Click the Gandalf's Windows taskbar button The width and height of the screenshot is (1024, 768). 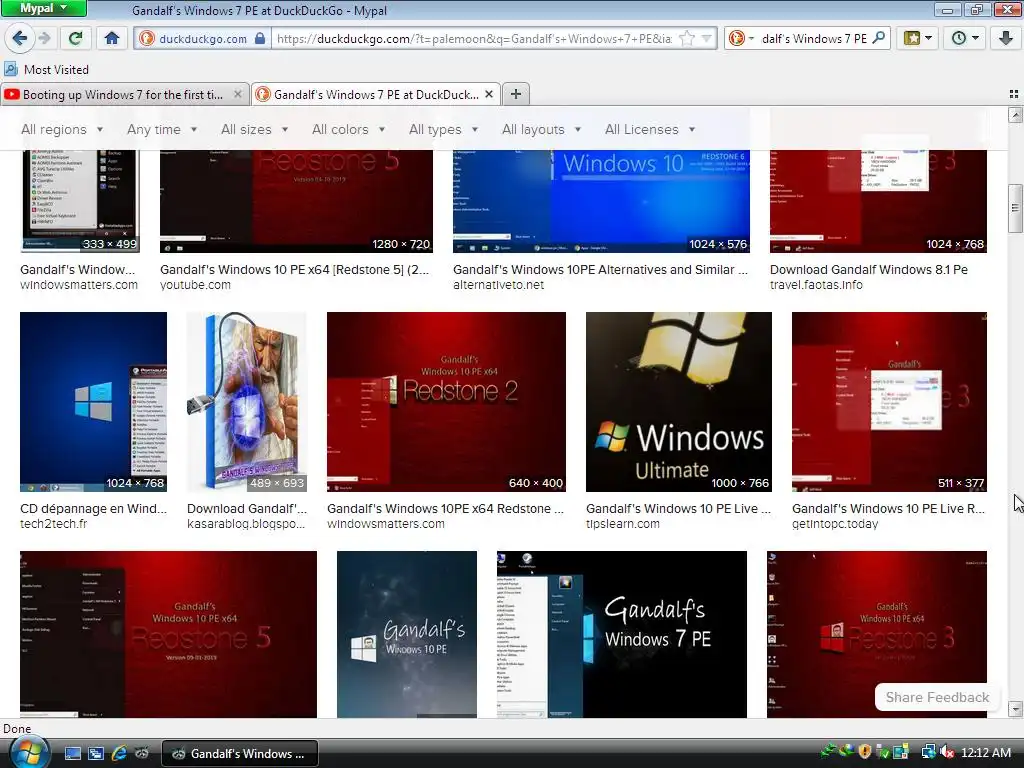(240, 753)
